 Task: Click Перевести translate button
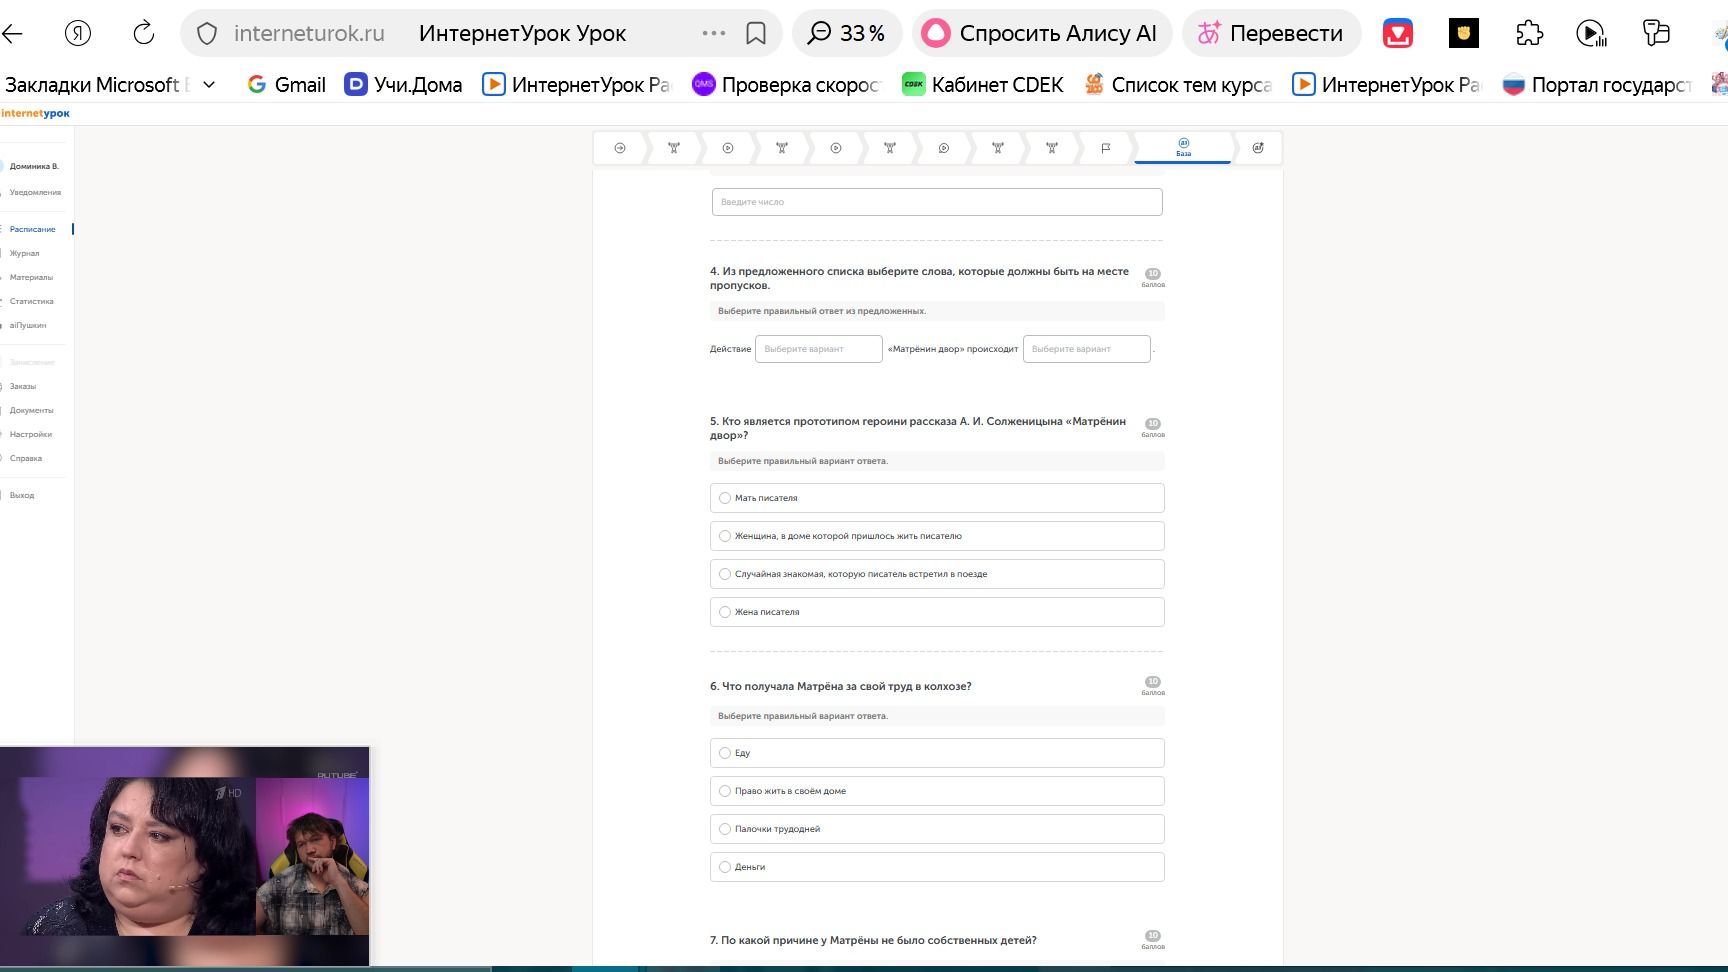(x=1270, y=33)
